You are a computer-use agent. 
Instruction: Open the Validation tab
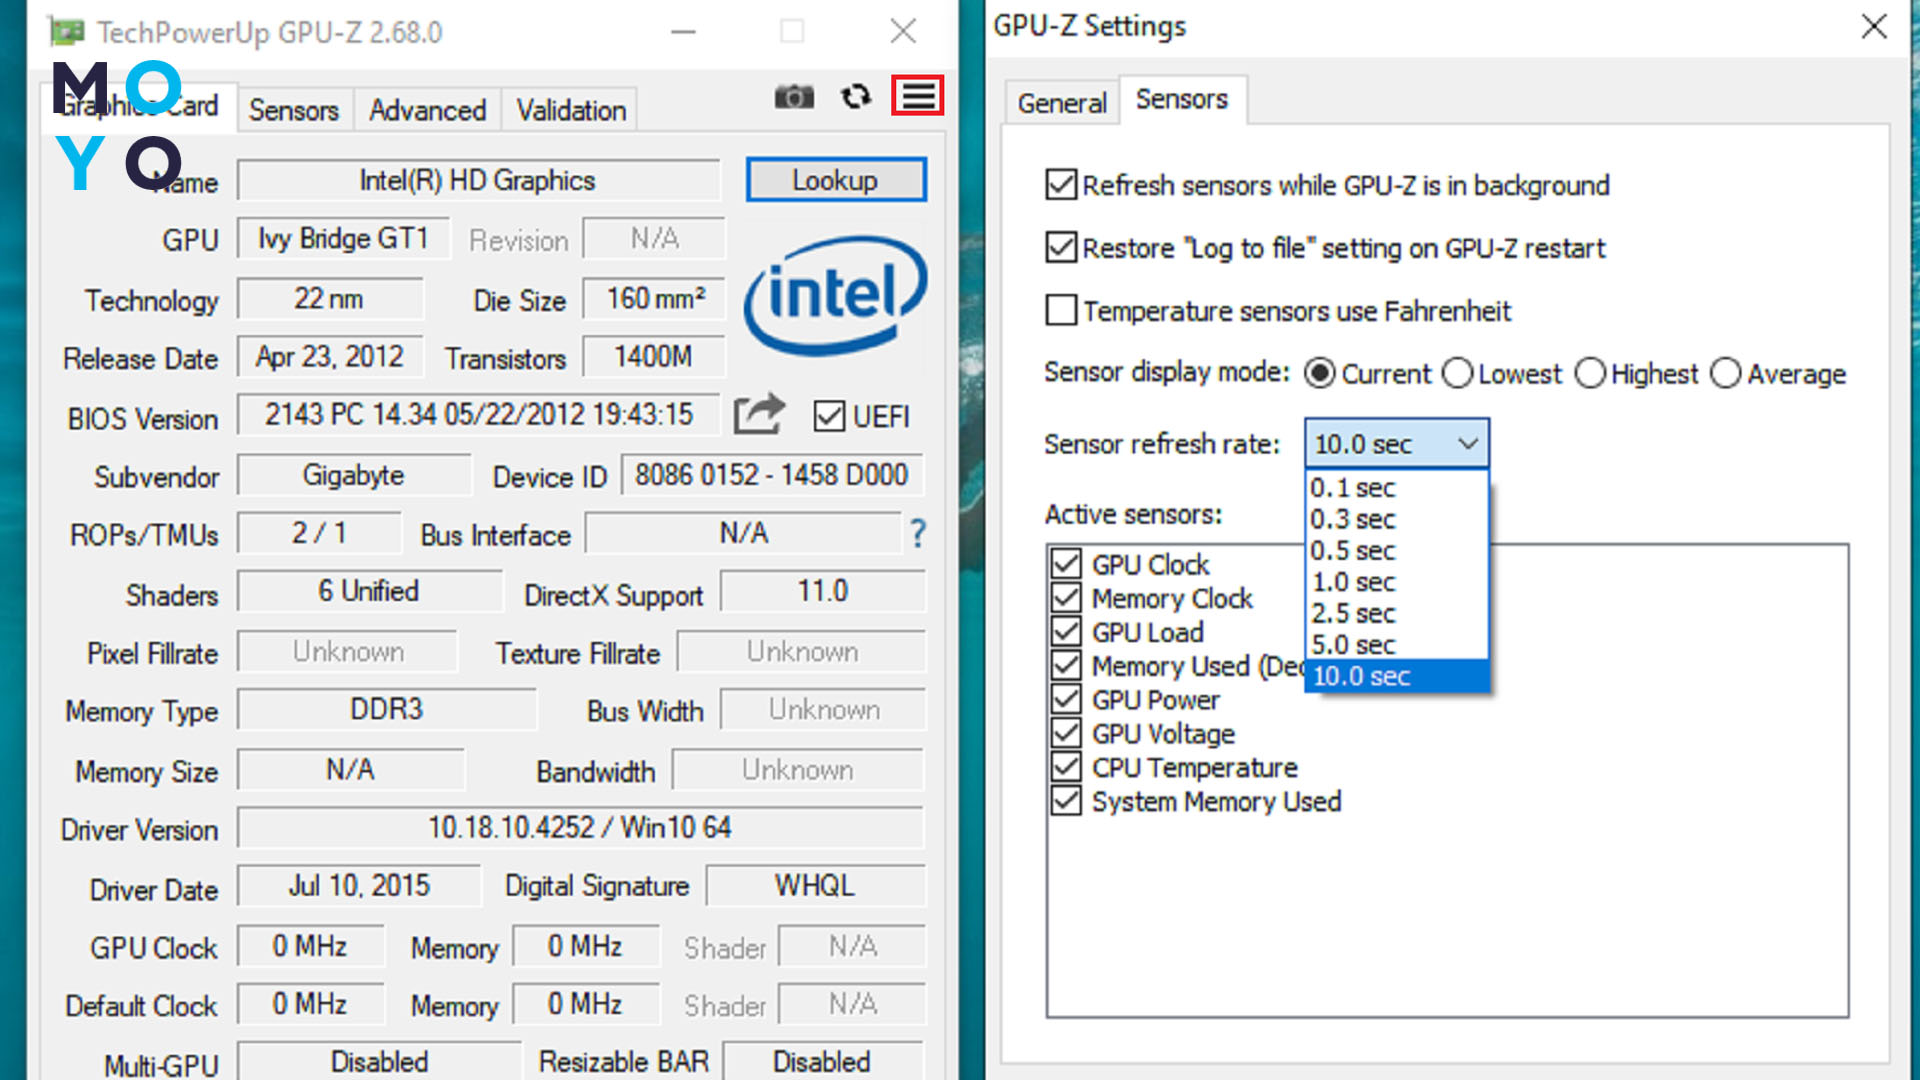click(x=570, y=110)
